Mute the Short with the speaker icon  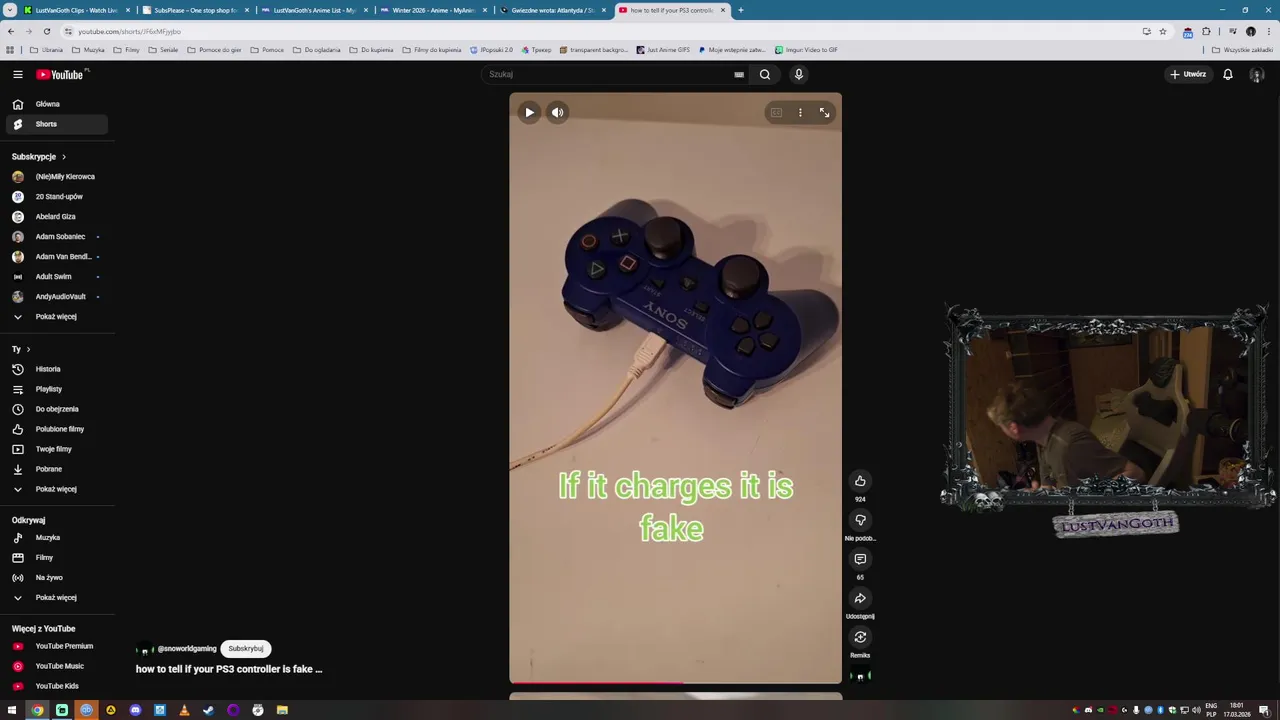pyautogui.click(x=558, y=113)
